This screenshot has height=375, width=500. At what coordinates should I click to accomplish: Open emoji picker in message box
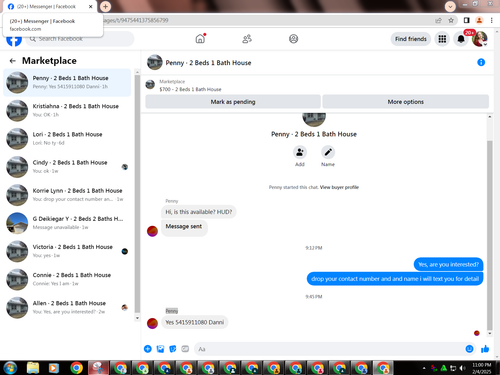[469, 349]
